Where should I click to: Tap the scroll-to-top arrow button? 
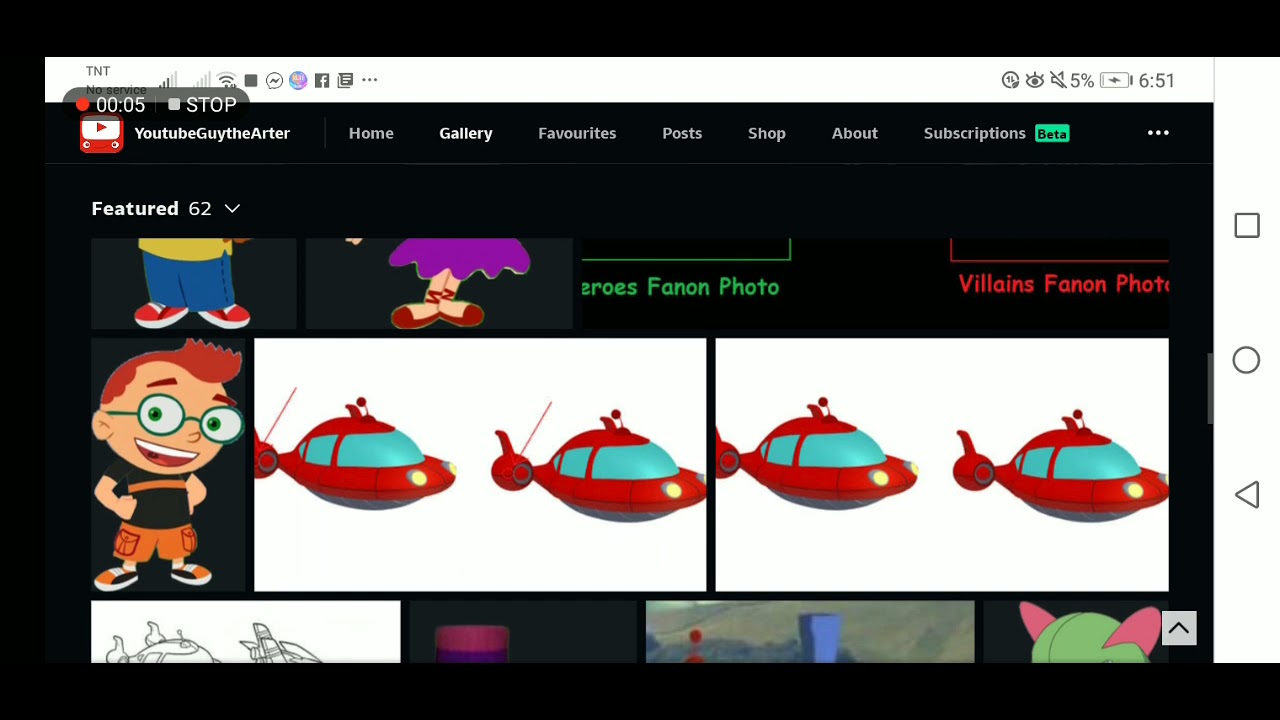1178,628
